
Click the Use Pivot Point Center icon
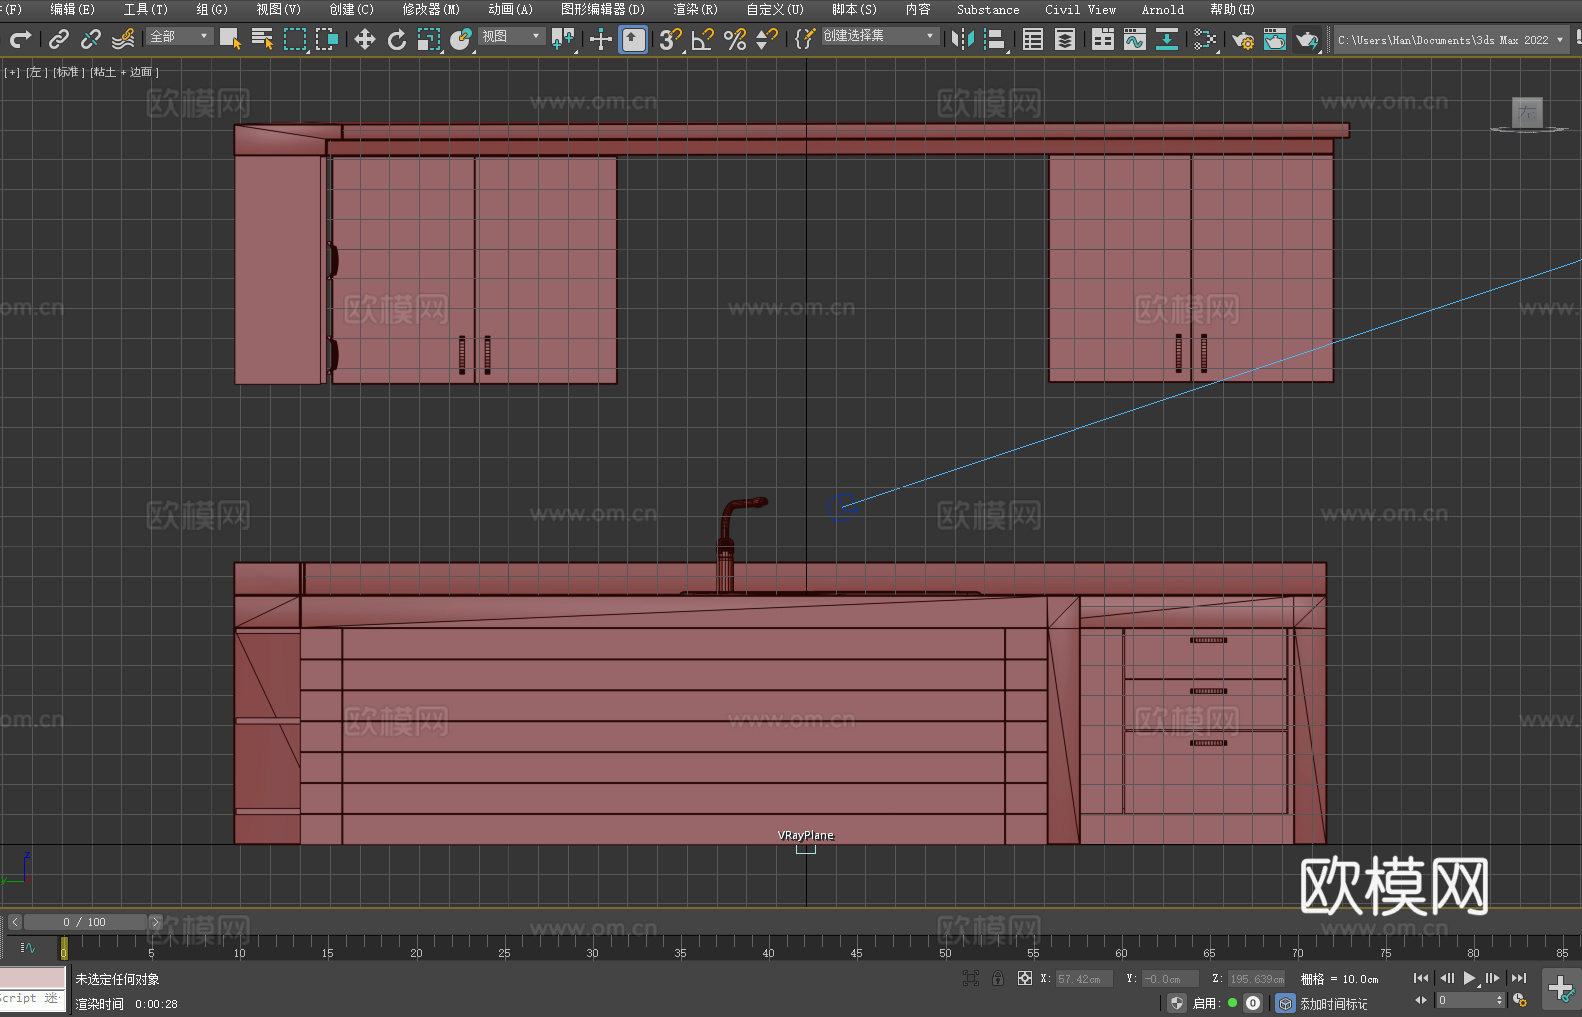click(564, 39)
